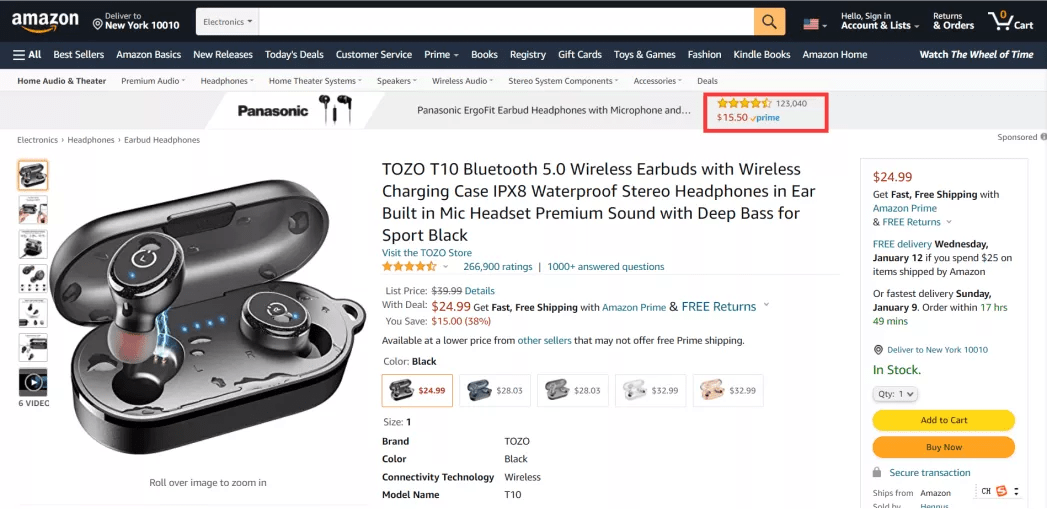Screen dimensions: 1047x509
Task: Select the first product image thumbnail
Action: 33,176
